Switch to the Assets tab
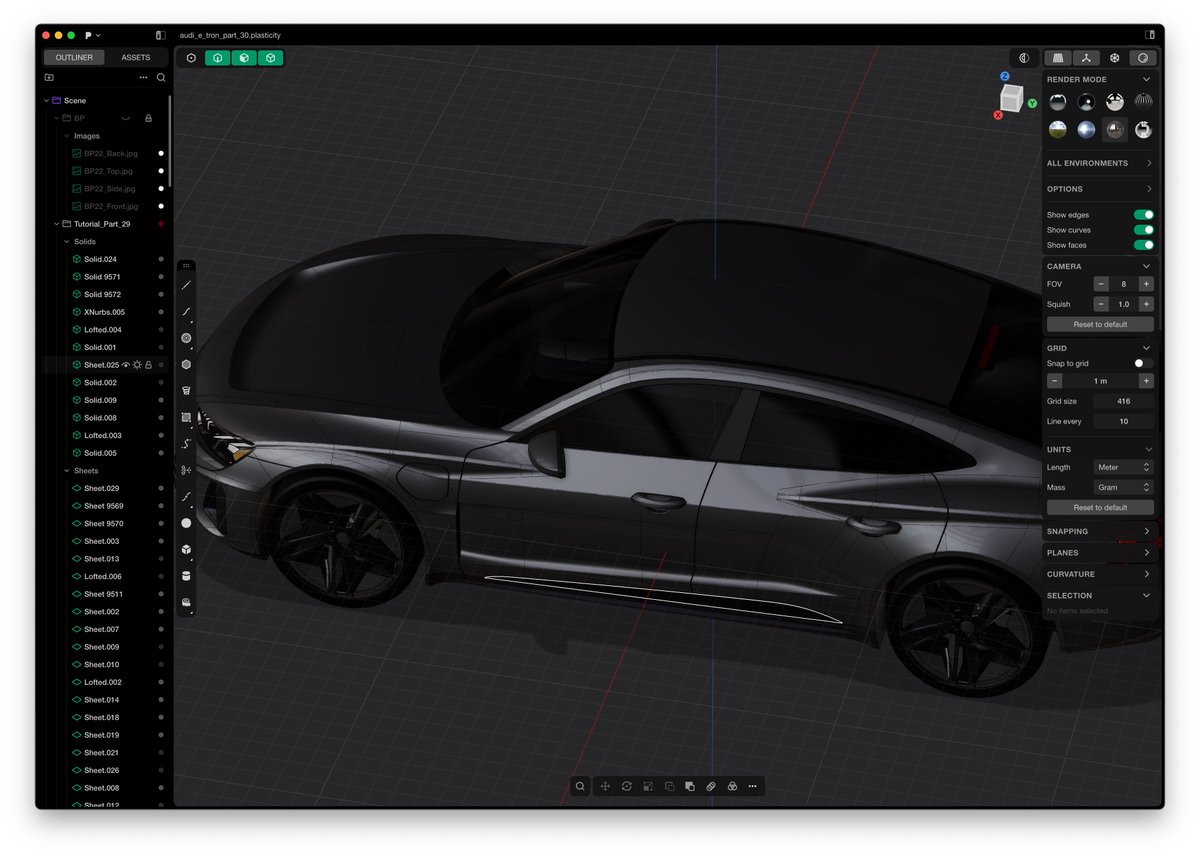The width and height of the screenshot is (1200, 856). coord(136,58)
